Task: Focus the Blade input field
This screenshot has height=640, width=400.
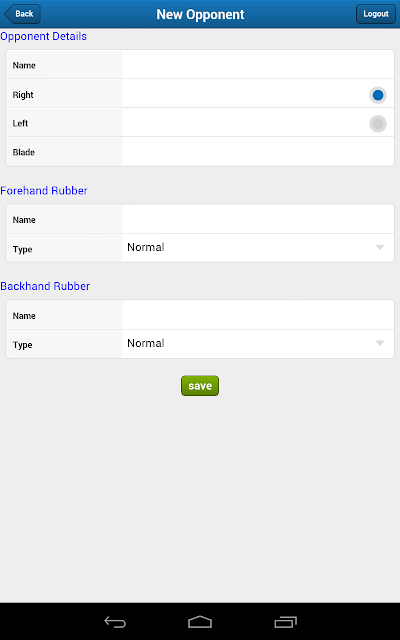Action: [258, 151]
